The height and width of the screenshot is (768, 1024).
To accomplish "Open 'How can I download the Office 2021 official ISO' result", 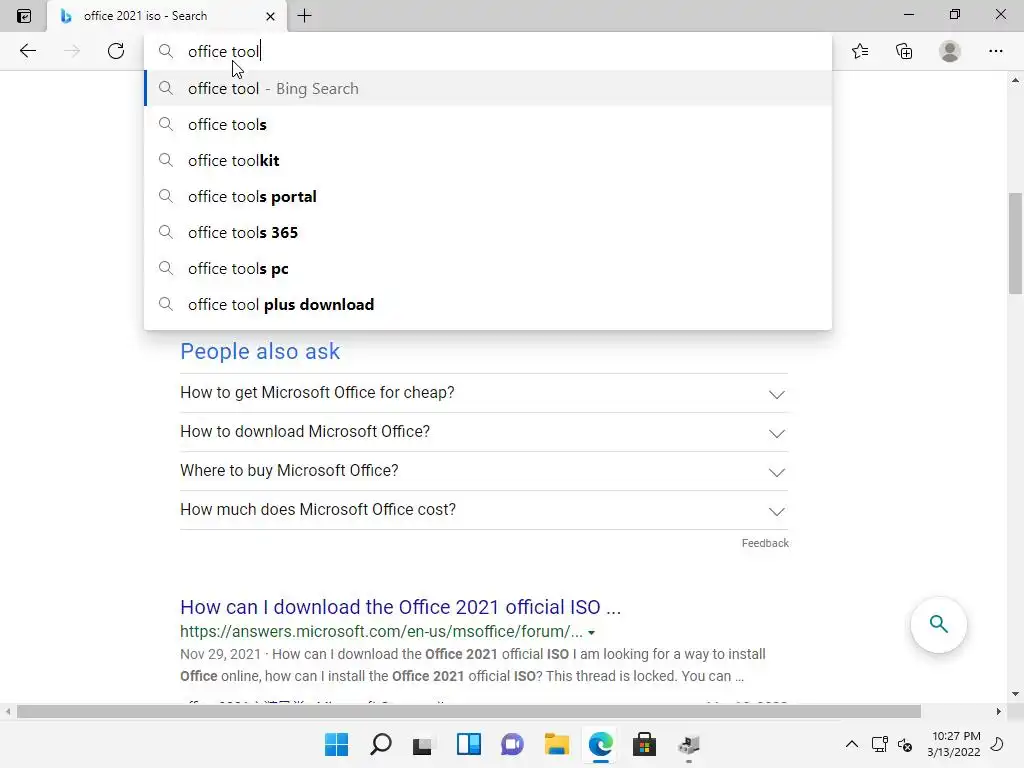I will click(x=400, y=607).
